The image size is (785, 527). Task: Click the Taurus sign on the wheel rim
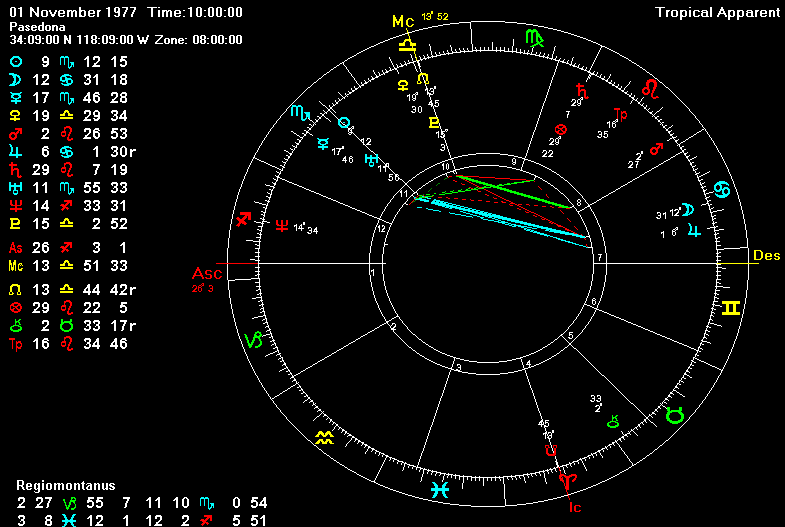point(675,415)
